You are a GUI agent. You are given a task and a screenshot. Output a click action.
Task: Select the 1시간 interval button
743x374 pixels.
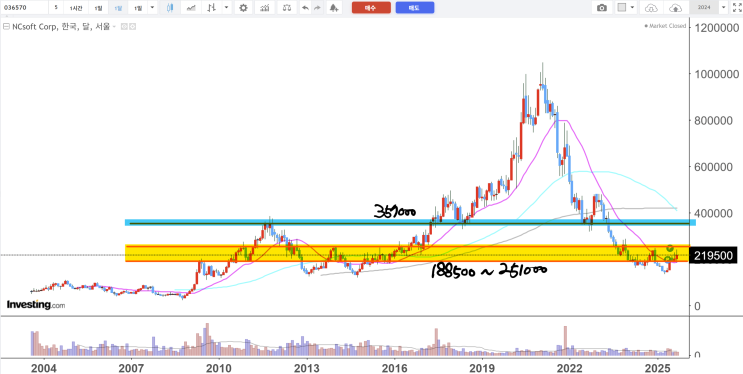pyautogui.click(x=76, y=8)
